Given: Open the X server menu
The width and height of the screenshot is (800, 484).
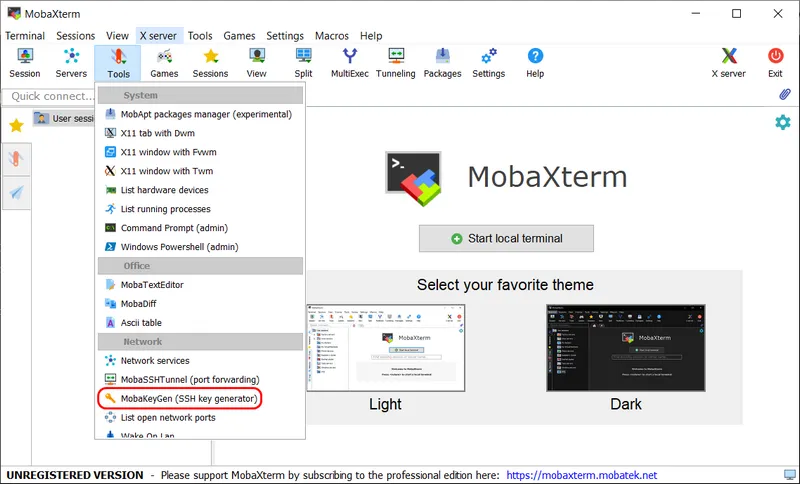Looking at the screenshot, I should point(159,36).
